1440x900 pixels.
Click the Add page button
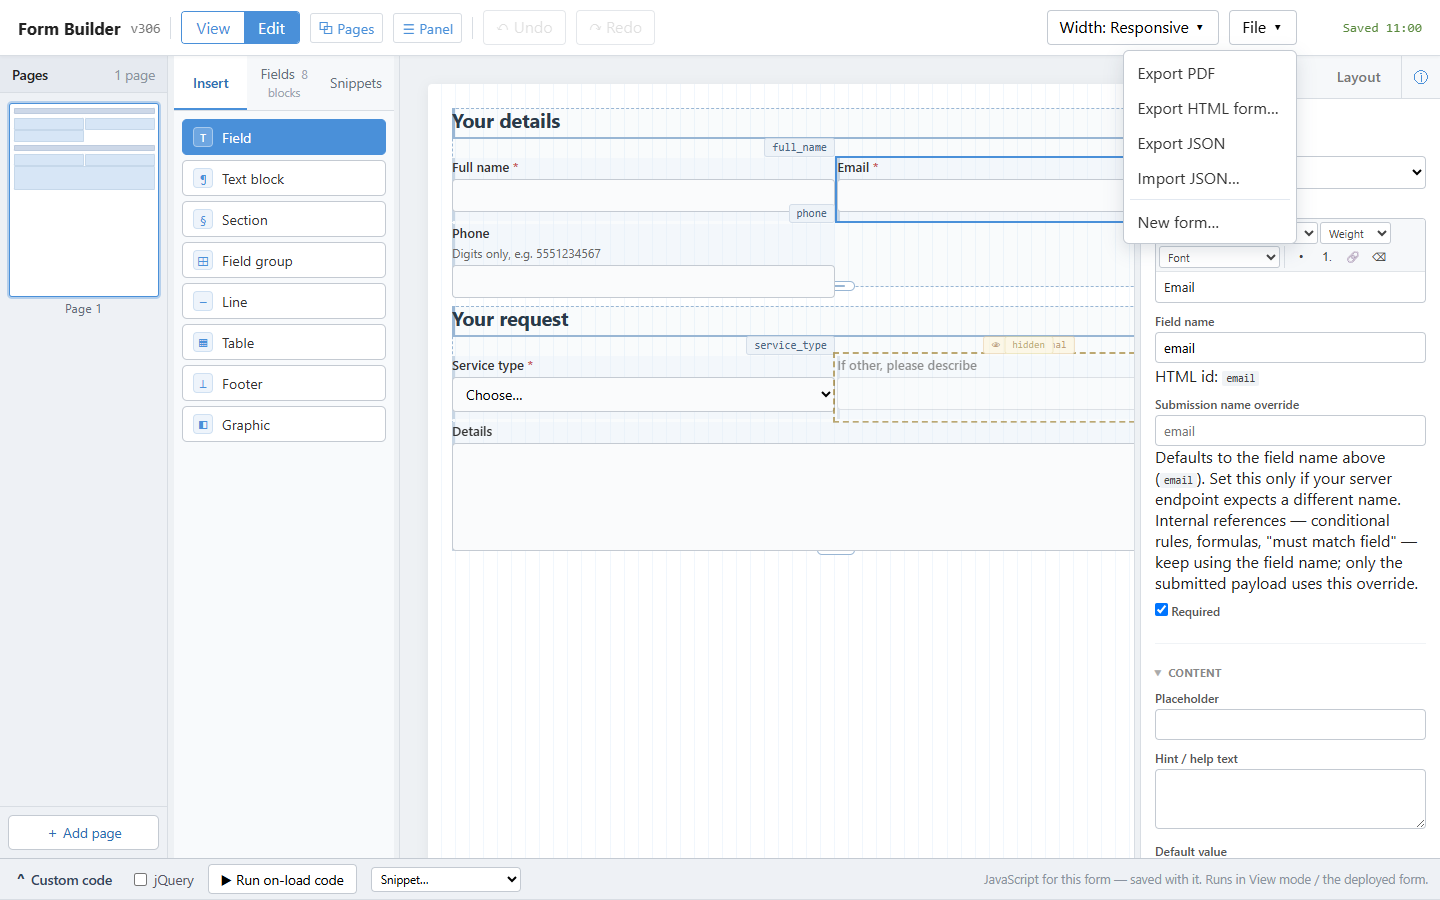(x=84, y=833)
